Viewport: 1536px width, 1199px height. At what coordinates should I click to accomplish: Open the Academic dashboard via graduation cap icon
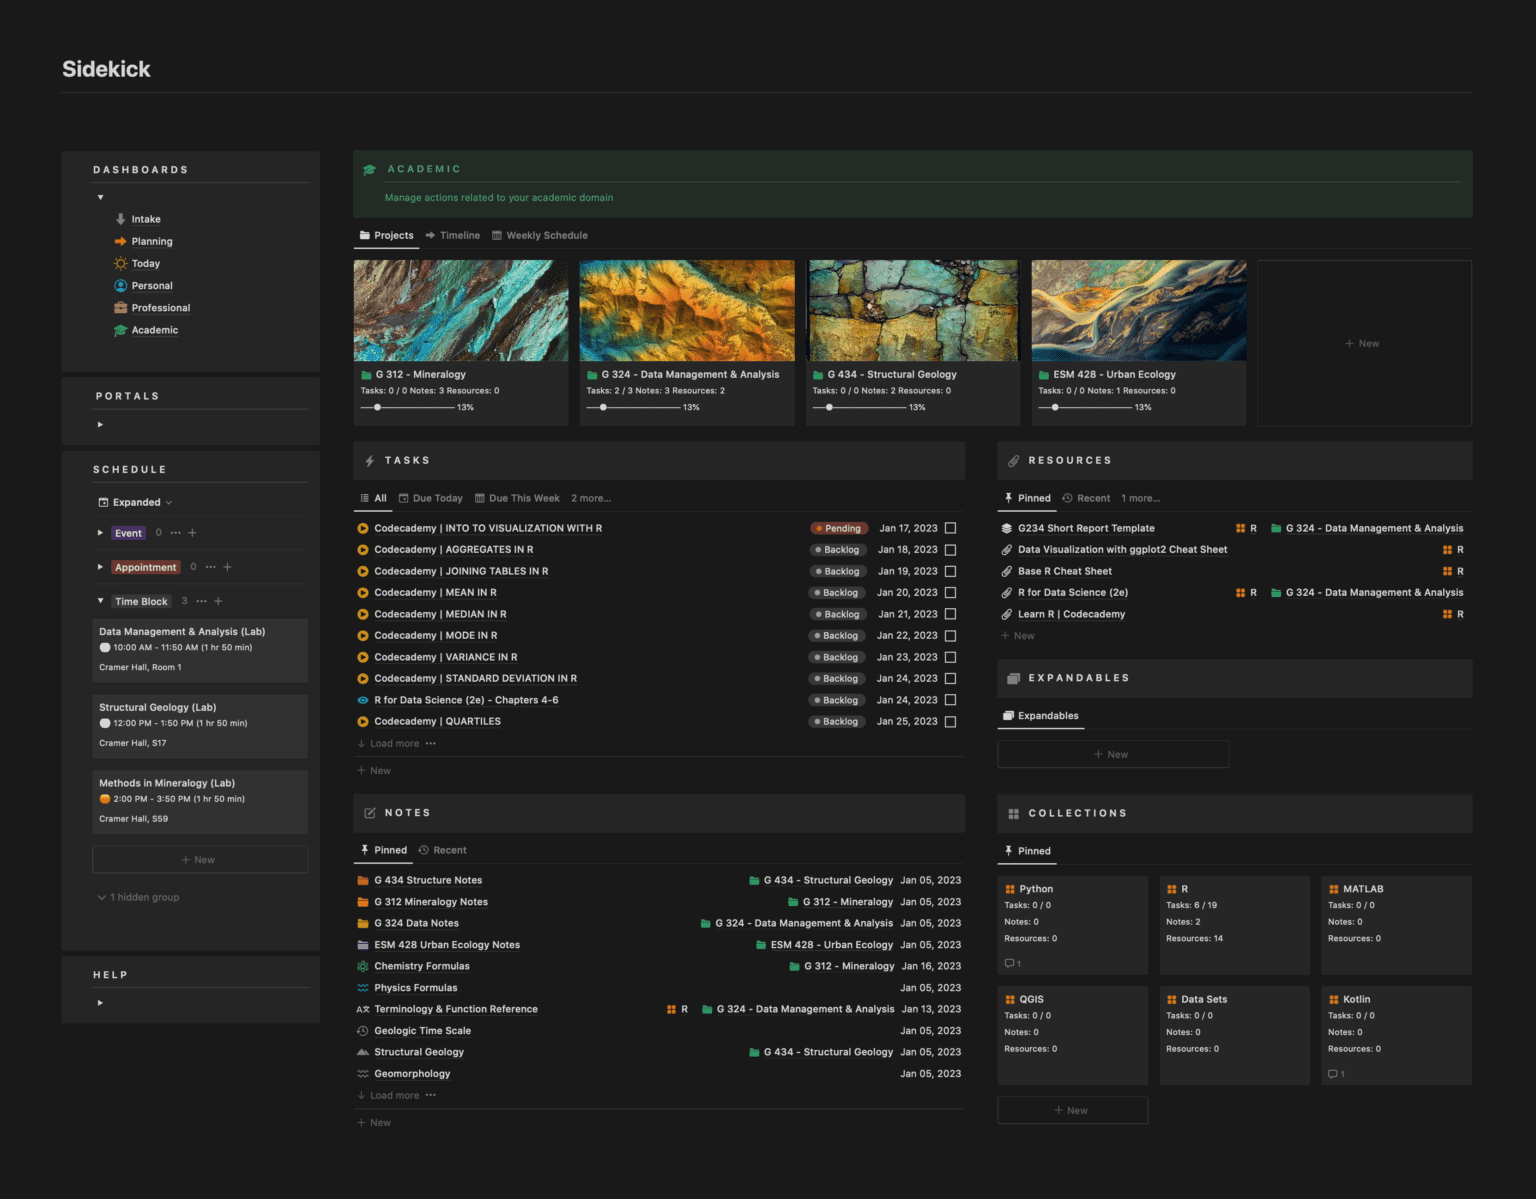click(x=119, y=330)
